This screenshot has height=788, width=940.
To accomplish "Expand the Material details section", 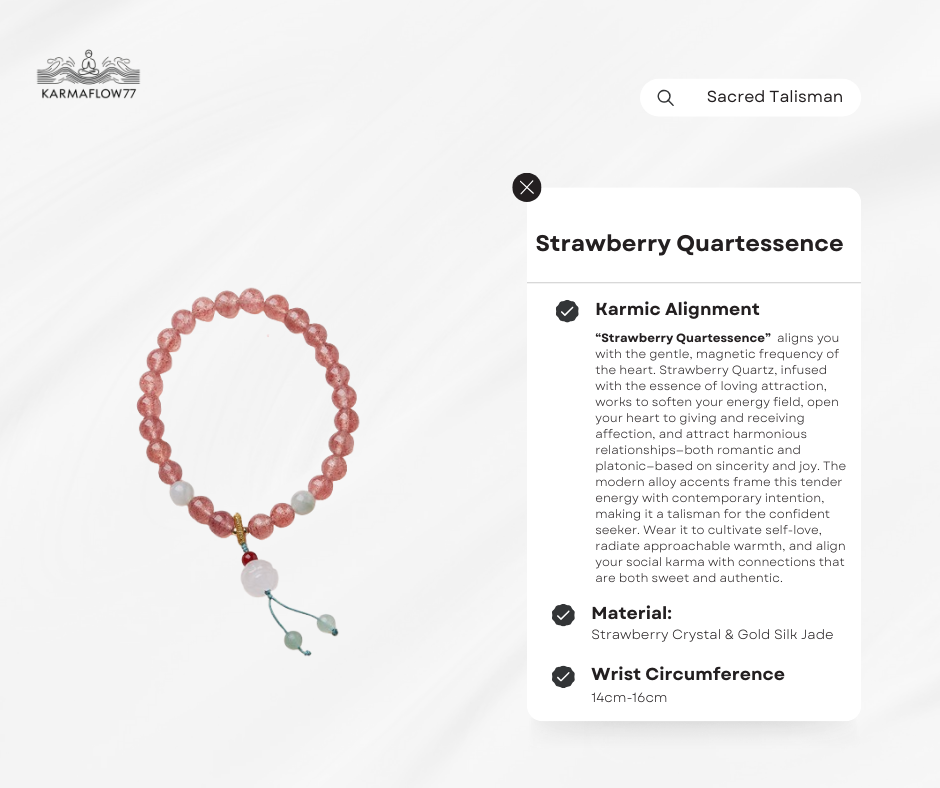I will click(632, 613).
